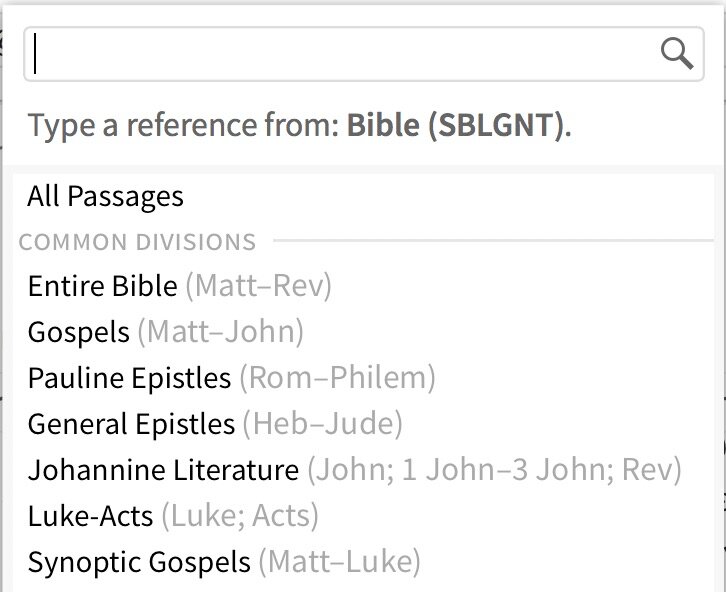
Task: Select the All Passages option
Action: point(364,196)
